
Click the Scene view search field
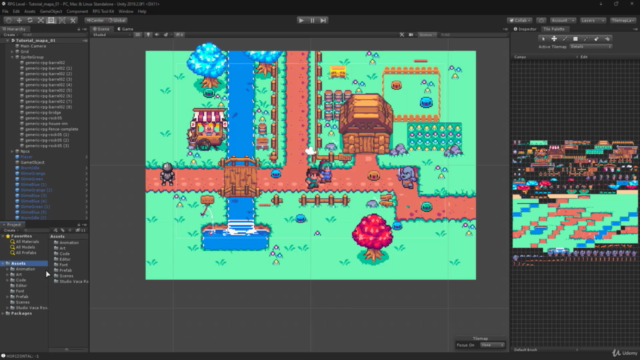[473, 35]
